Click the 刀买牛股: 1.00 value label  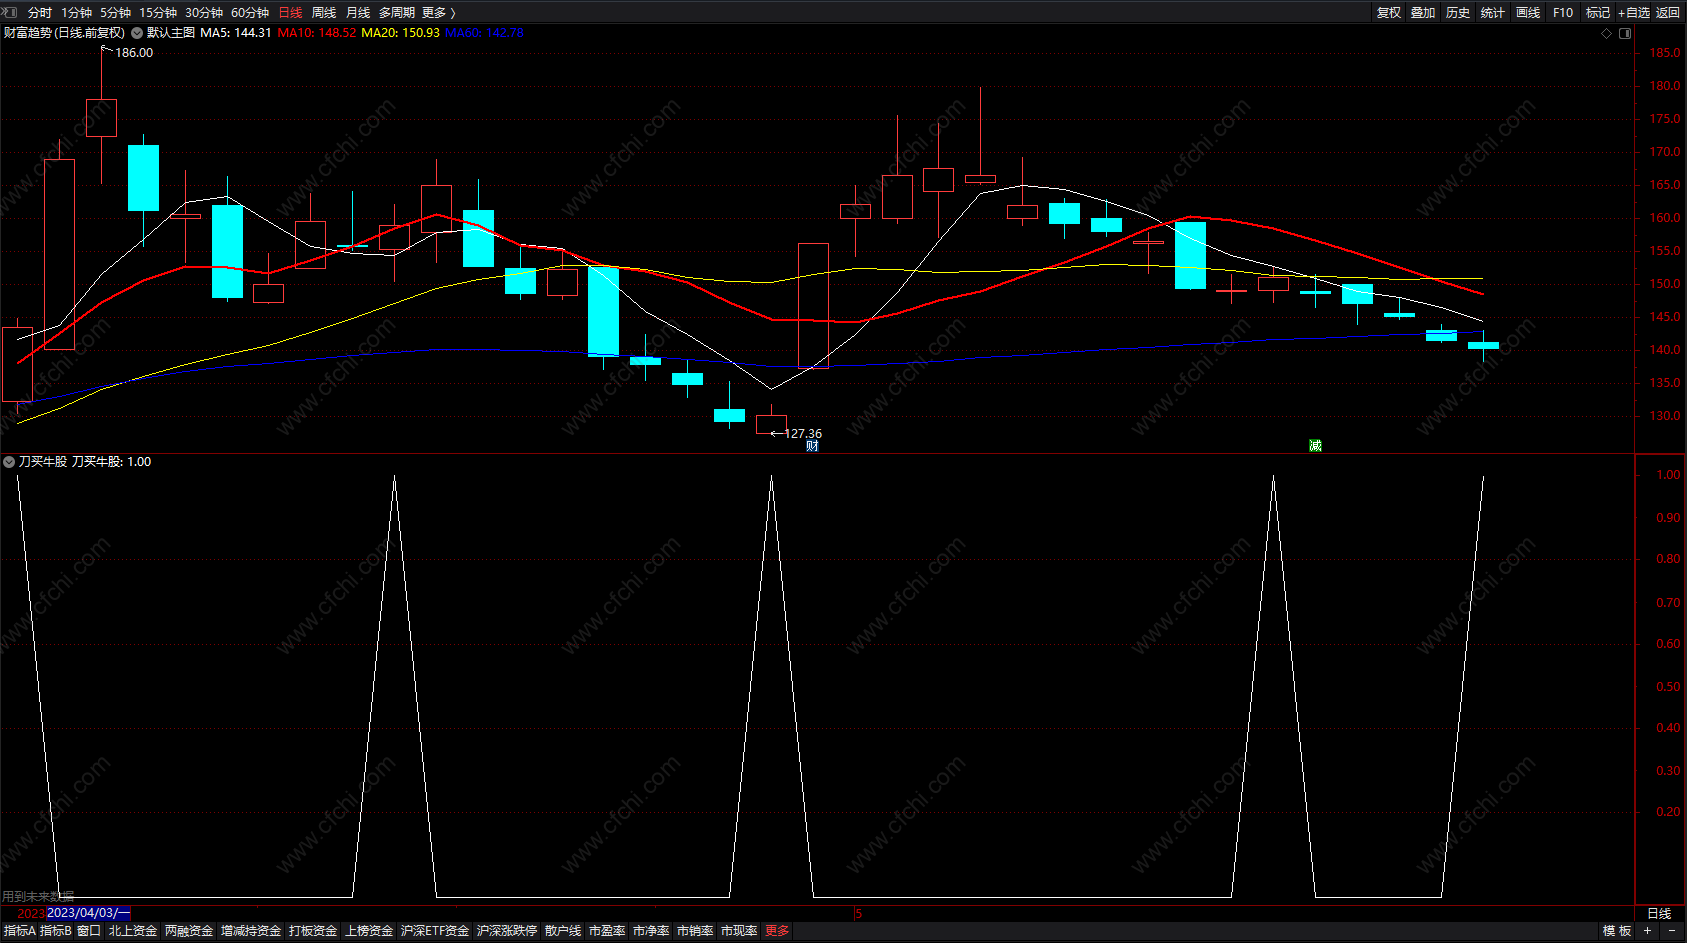[111, 462]
